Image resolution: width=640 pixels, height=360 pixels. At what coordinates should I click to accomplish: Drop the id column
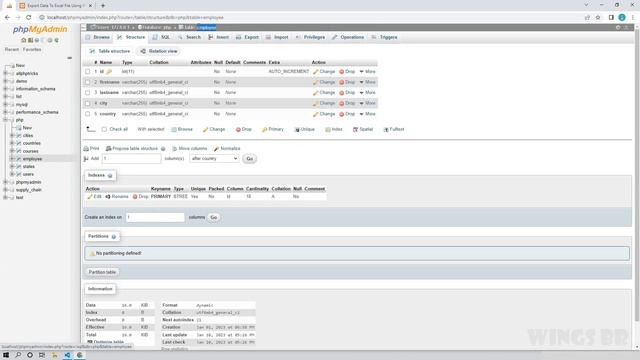tap(347, 71)
